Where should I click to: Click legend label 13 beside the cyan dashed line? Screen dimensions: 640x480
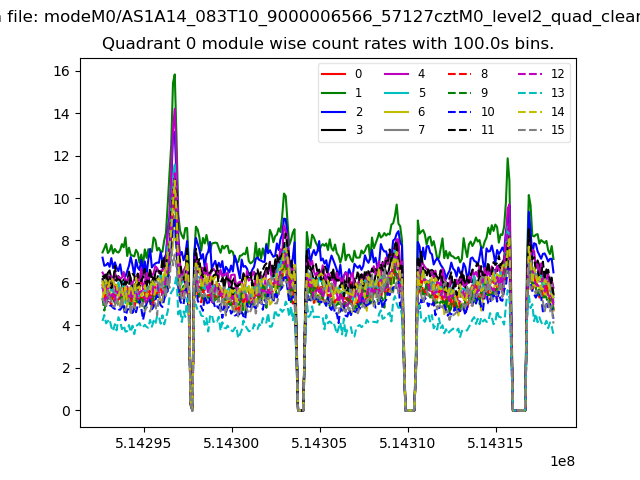557,93
